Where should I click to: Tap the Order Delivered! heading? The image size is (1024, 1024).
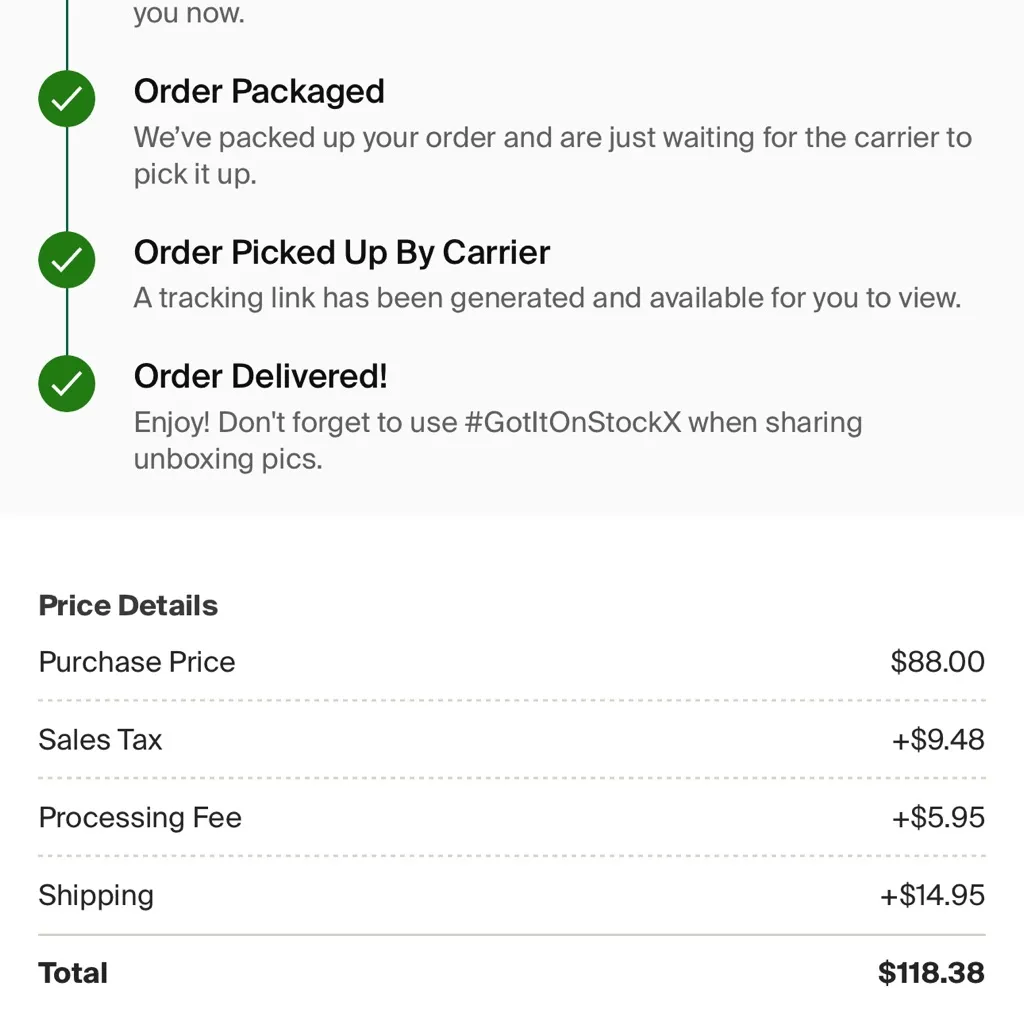[x=260, y=377]
